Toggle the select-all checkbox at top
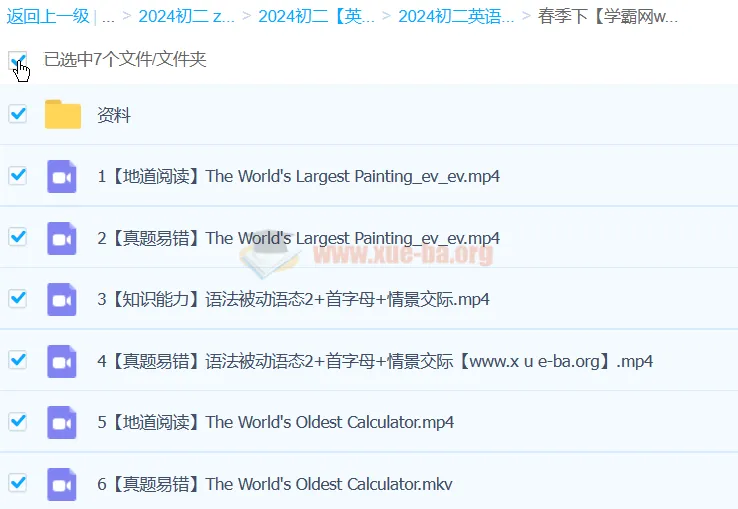The image size is (738, 509). (17, 60)
